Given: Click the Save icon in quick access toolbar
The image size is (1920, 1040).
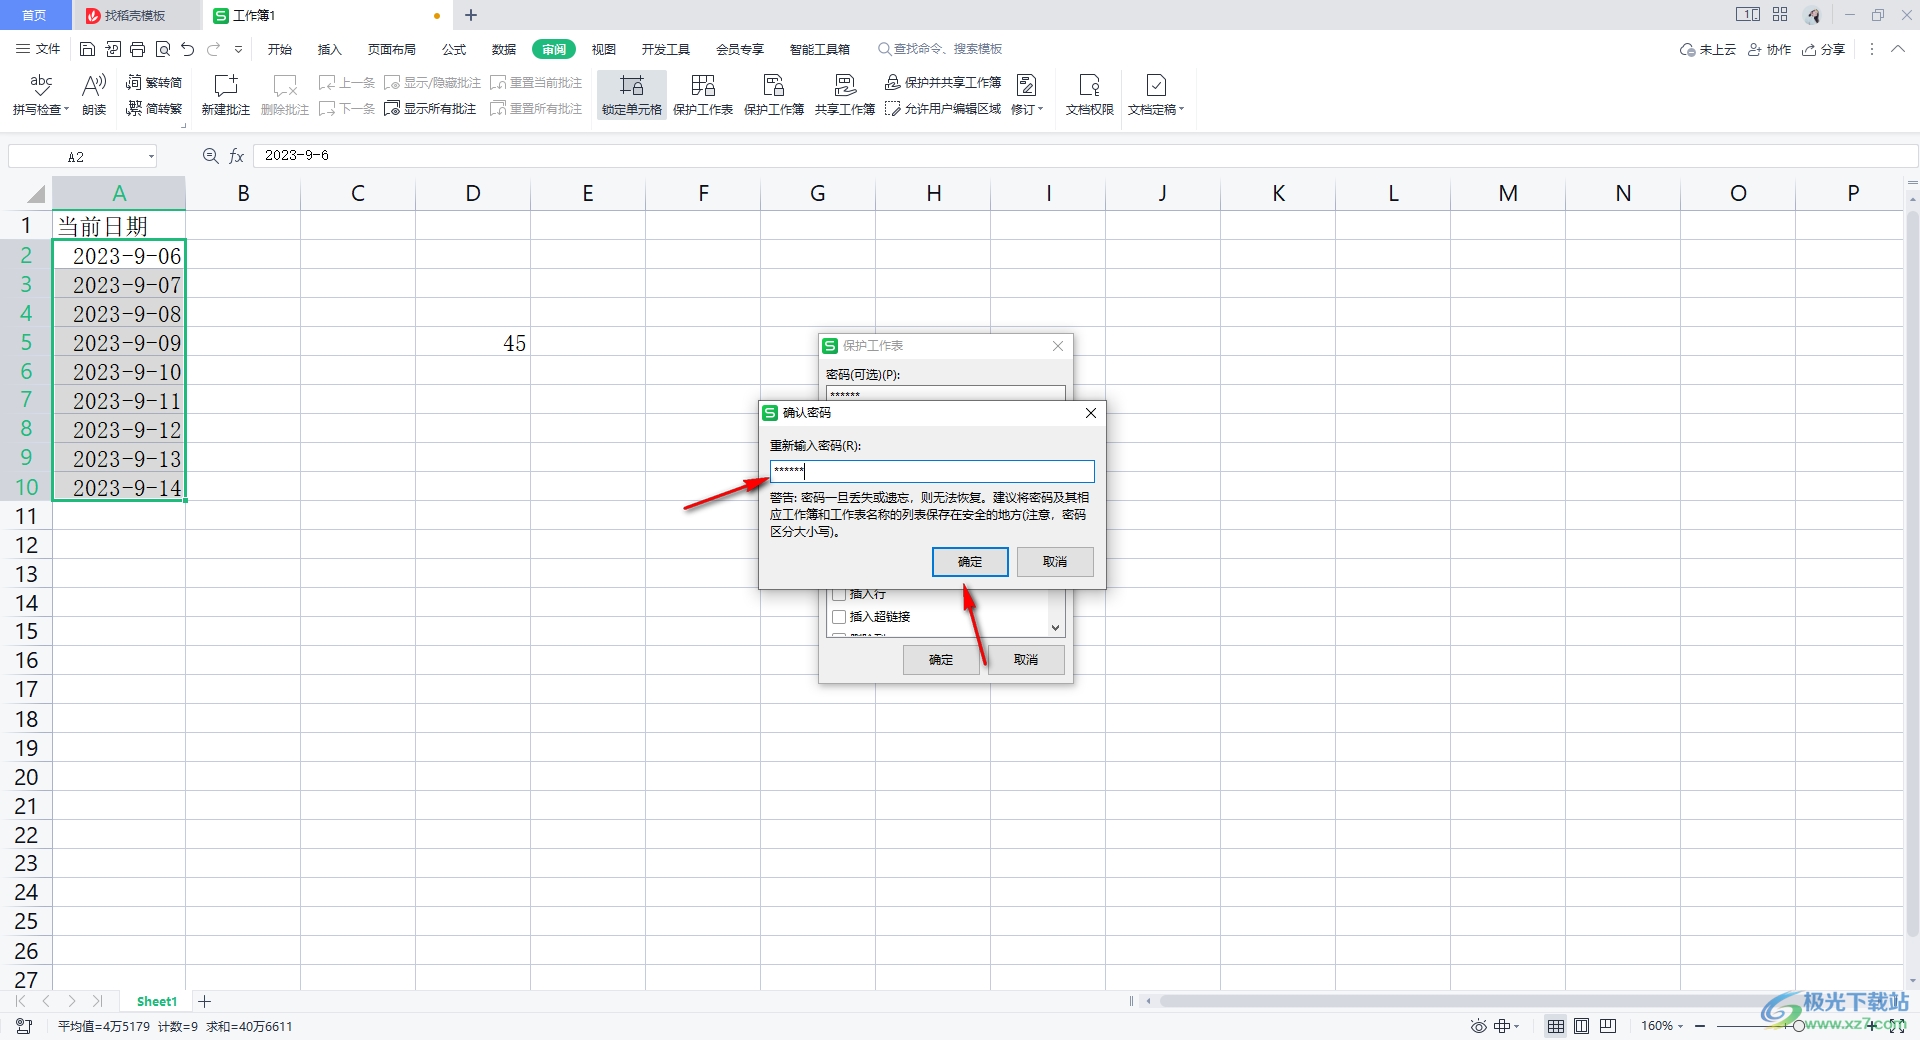Looking at the screenshot, I should [87, 49].
